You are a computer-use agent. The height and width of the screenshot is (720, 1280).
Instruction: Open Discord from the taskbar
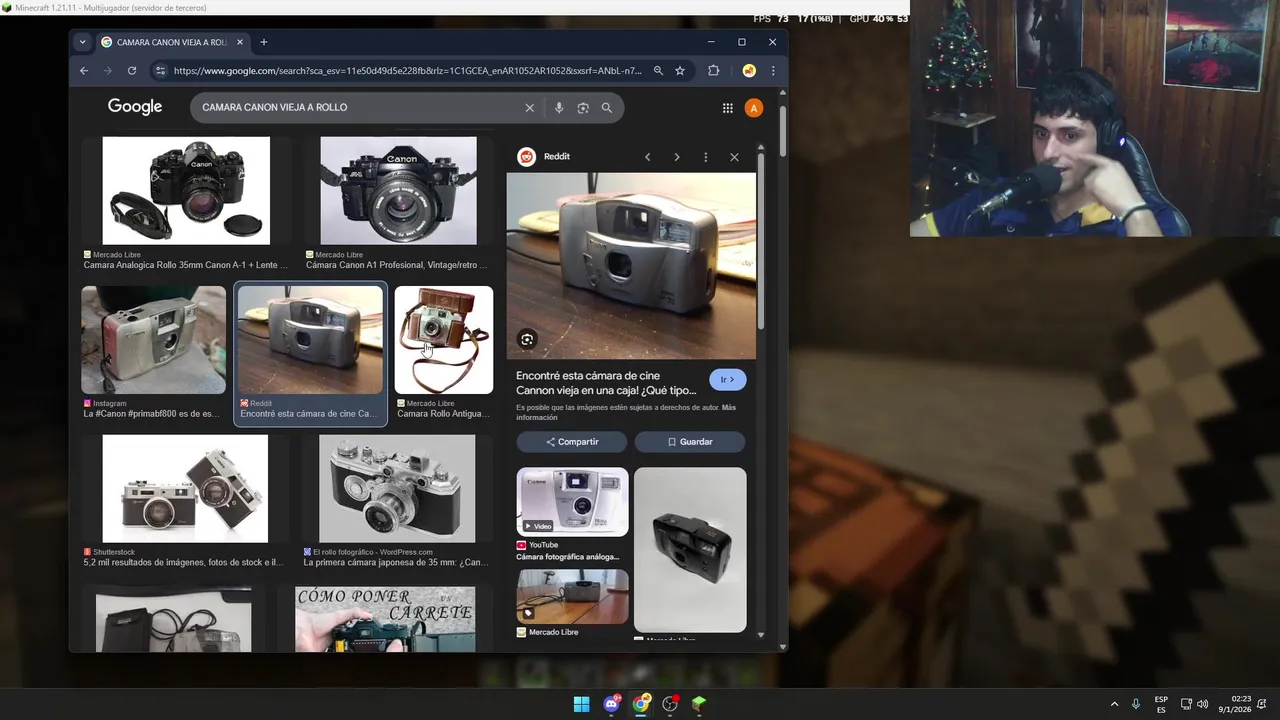[x=611, y=704]
